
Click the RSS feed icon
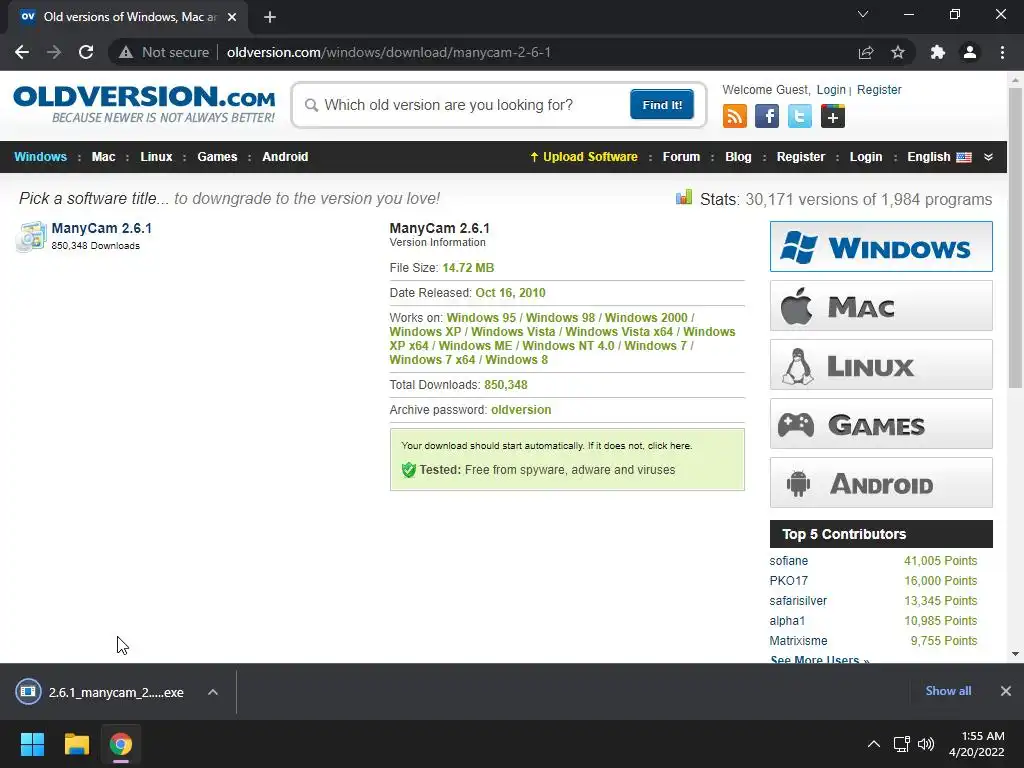pyautogui.click(x=735, y=117)
